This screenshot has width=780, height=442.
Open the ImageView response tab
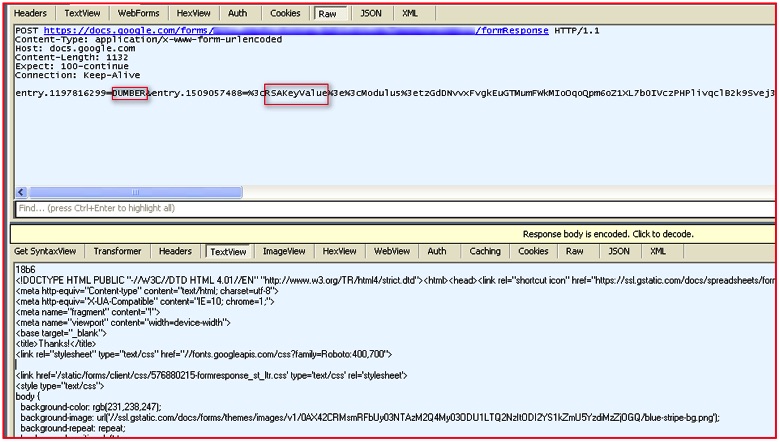click(x=284, y=251)
